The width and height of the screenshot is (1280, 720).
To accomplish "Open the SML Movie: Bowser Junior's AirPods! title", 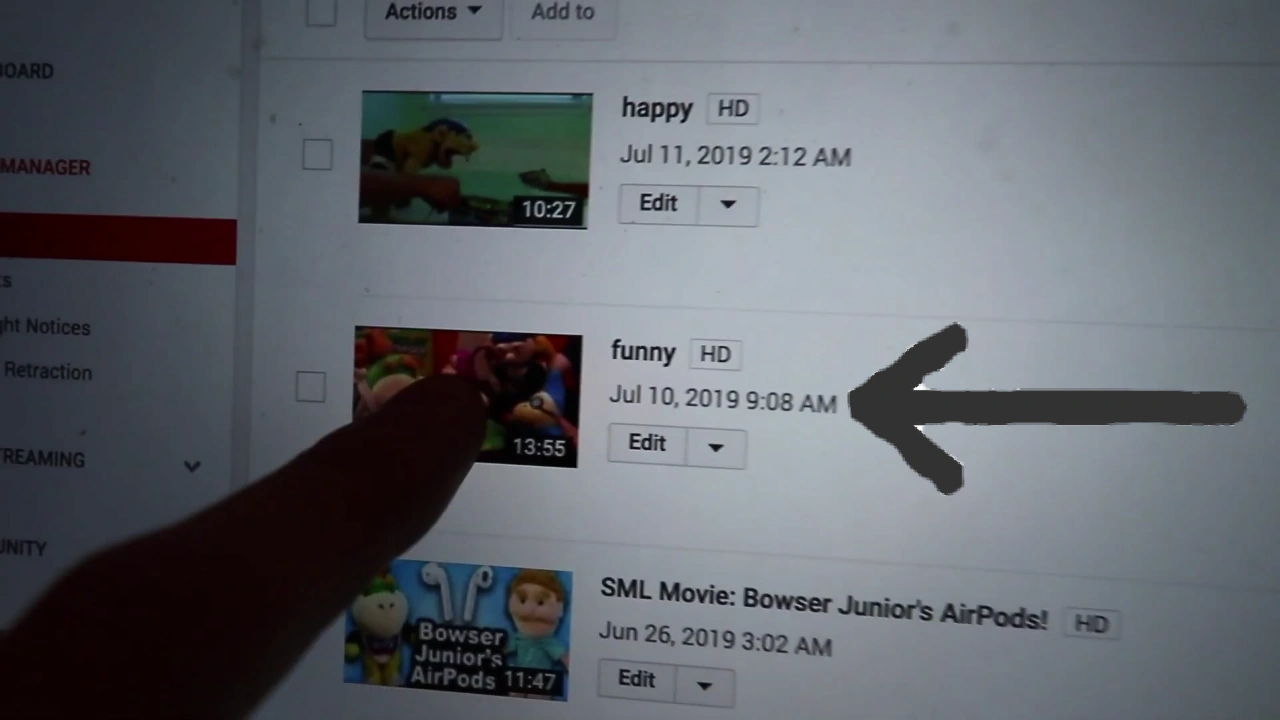I will 823,603.
